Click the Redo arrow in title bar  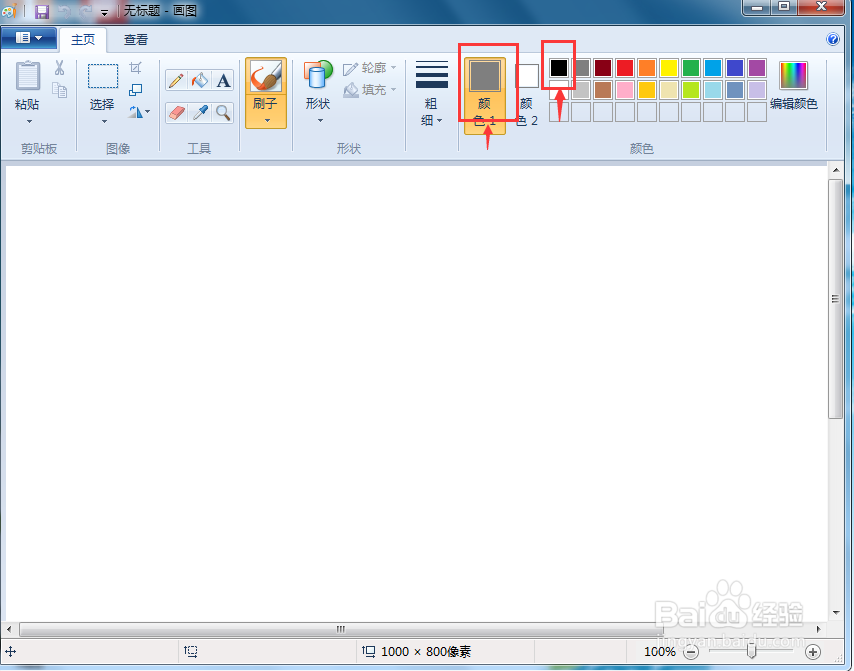(86, 11)
